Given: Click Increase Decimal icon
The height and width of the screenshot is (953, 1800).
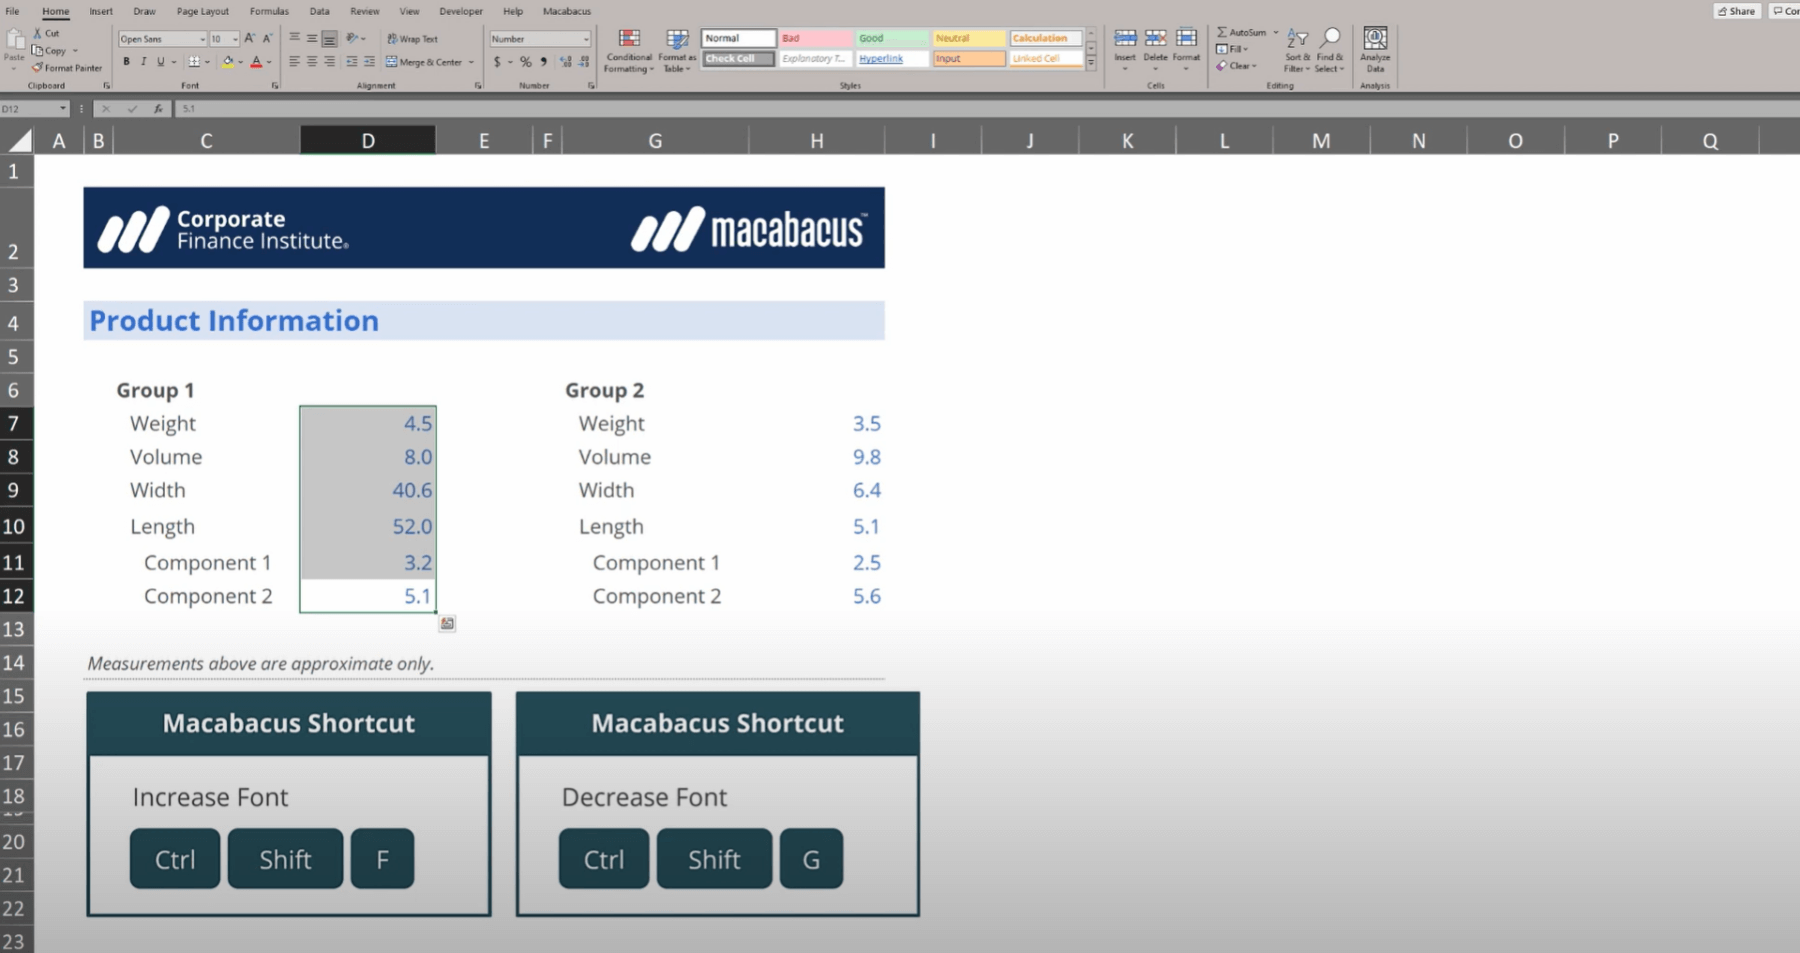Looking at the screenshot, I should pos(566,62).
